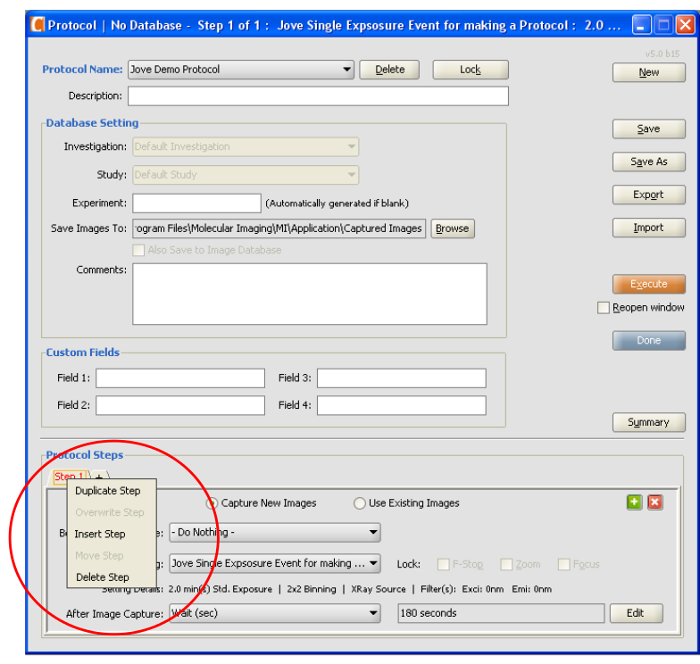Click the Field 2 input box
Screen dimensions: 700x664
pos(180,405)
